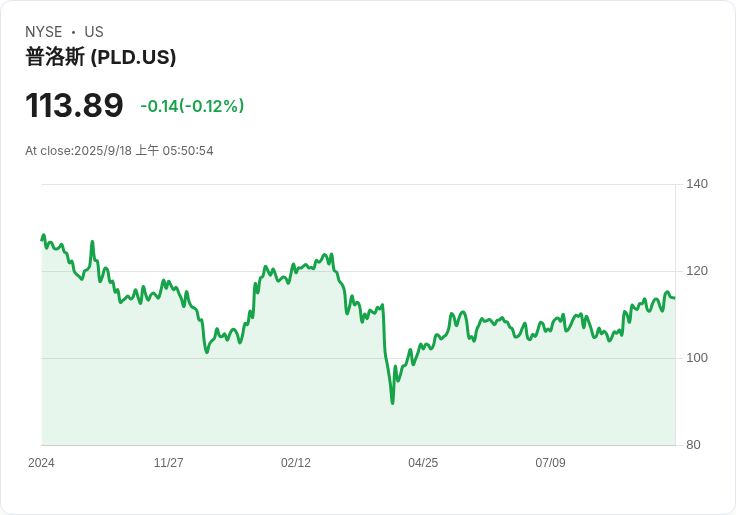Click the 11/27 x-axis date label
Viewport: 736px width, 515px height.
tap(168, 463)
